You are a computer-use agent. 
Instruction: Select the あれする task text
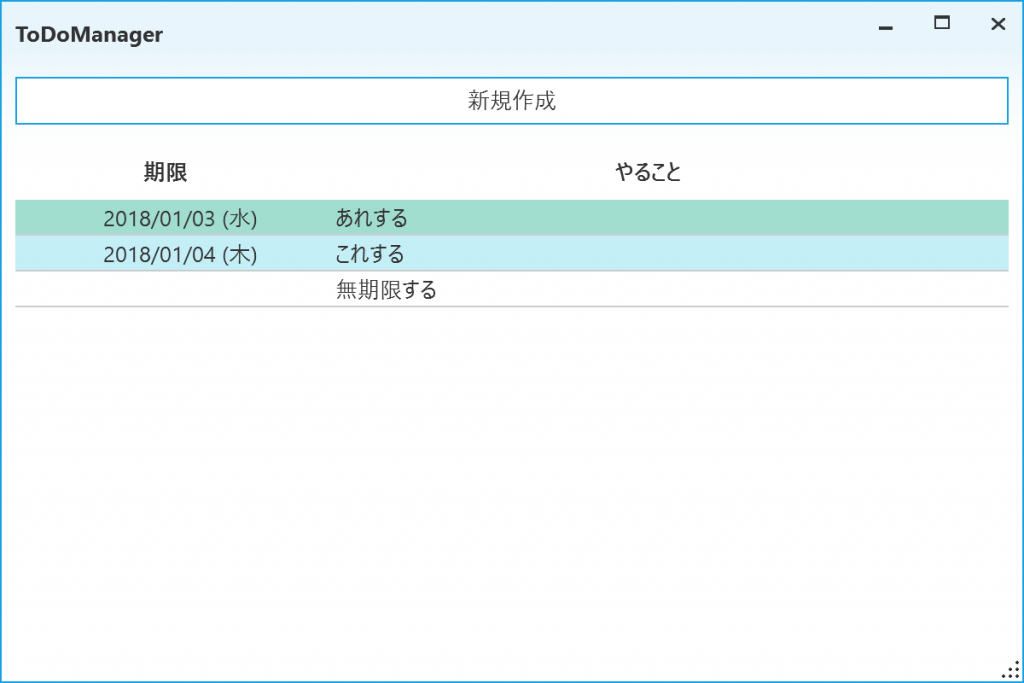click(x=371, y=218)
